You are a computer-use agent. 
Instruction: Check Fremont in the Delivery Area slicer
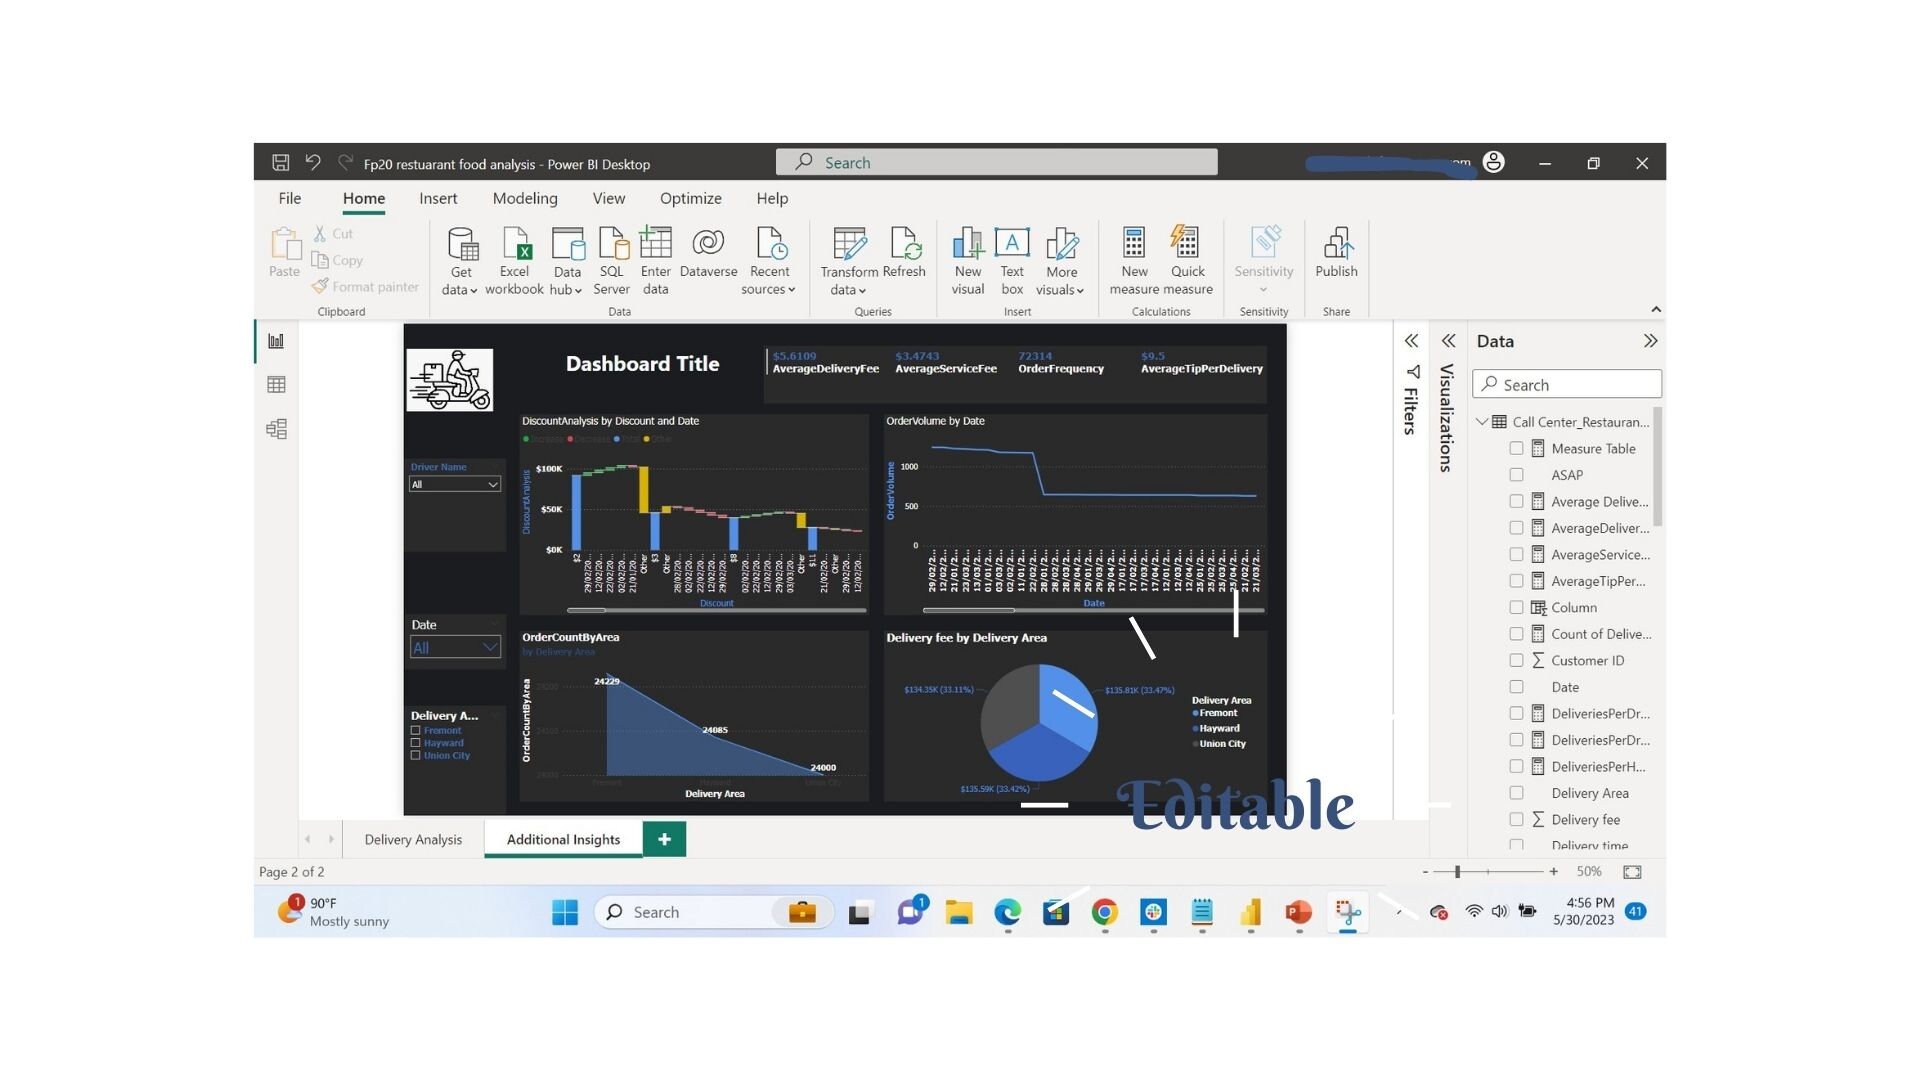pos(415,730)
